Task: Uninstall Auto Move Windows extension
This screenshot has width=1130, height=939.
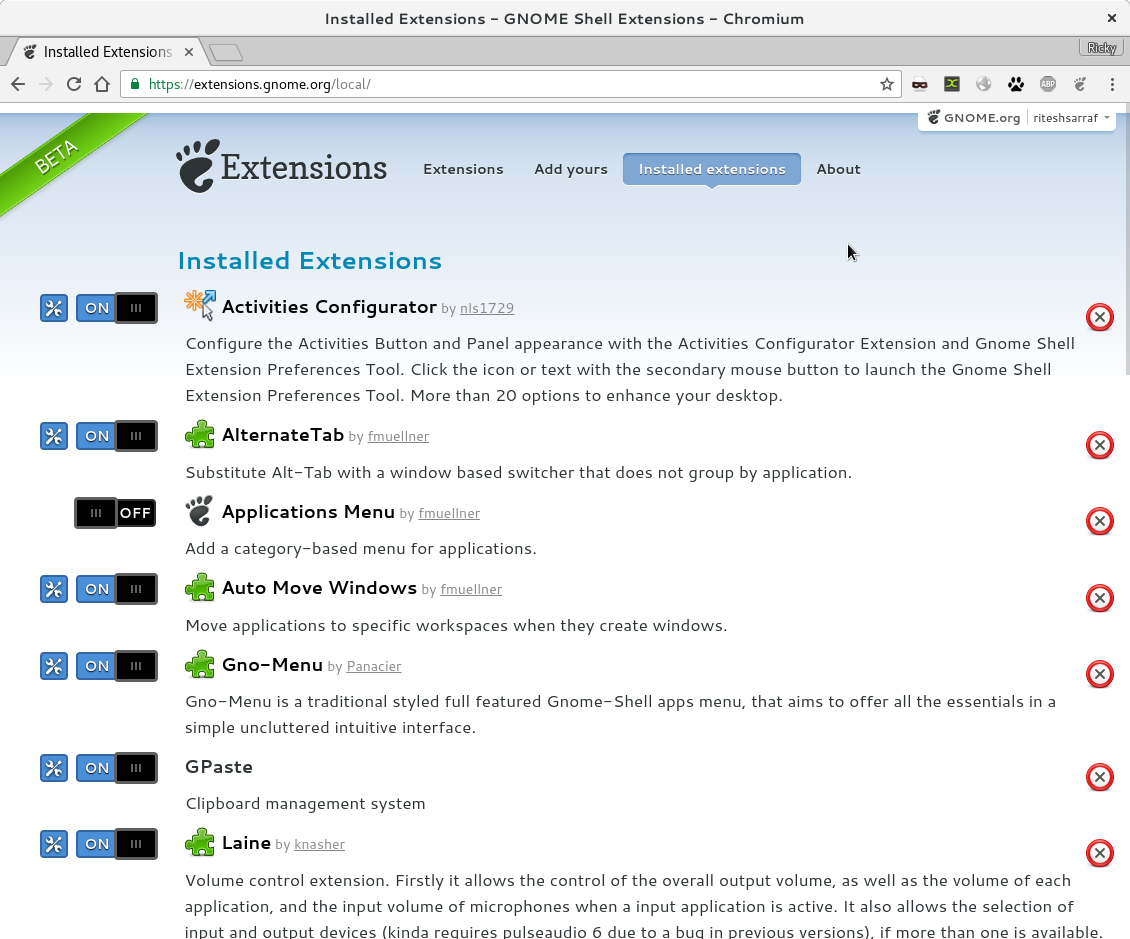Action: 1100,598
